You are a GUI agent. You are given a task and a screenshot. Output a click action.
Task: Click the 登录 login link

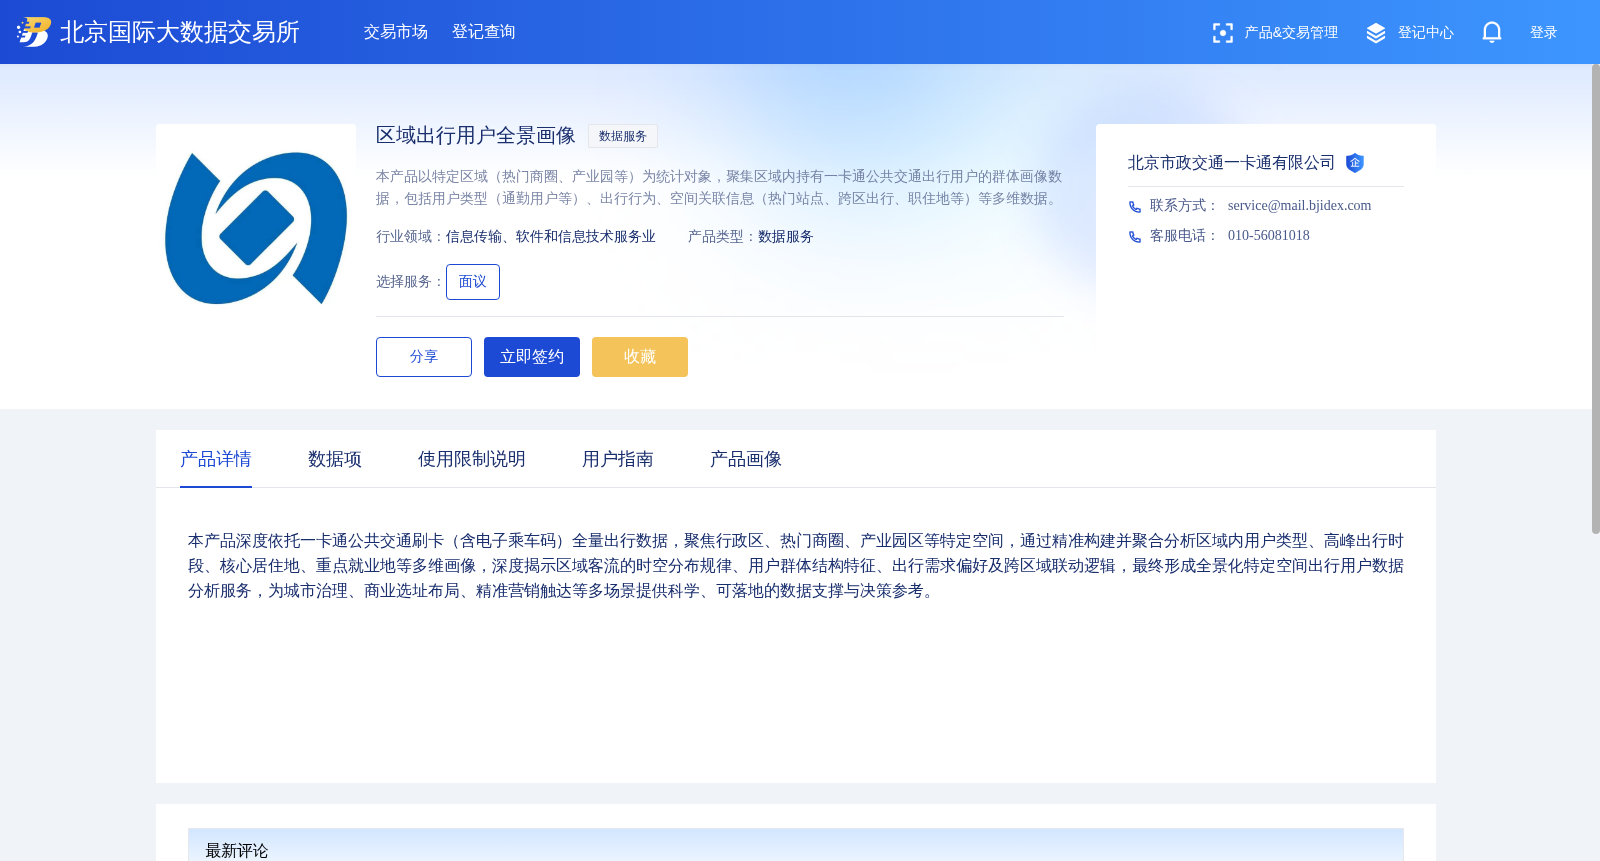[1544, 33]
